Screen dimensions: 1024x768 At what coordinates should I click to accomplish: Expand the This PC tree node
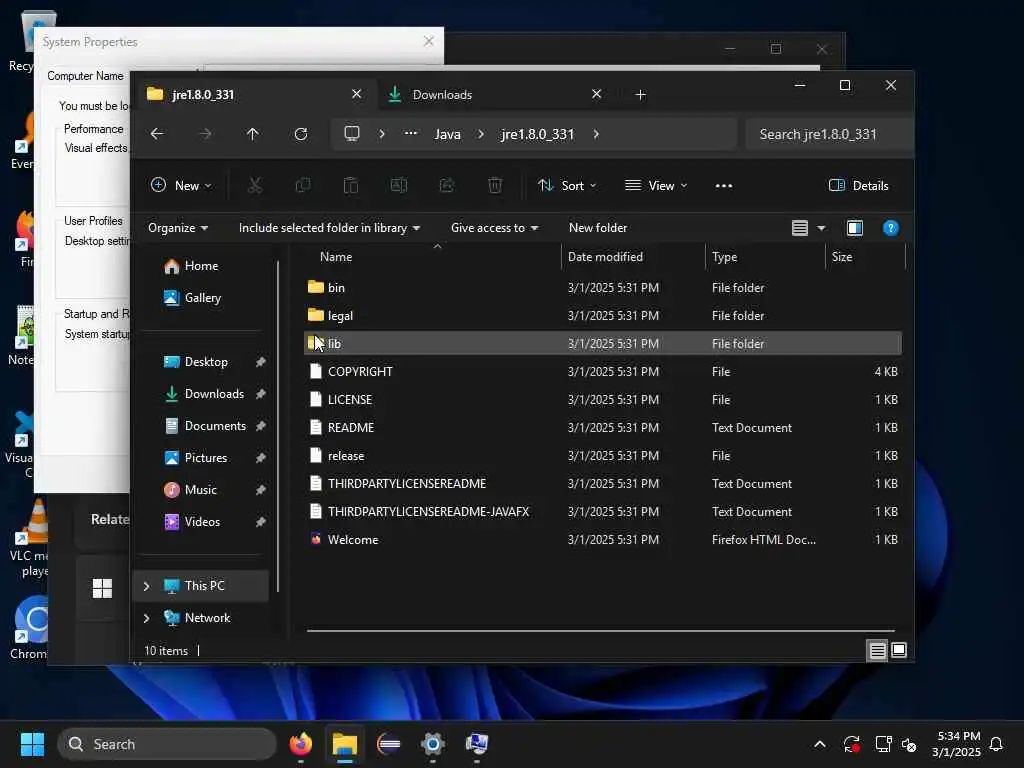[x=146, y=586]
